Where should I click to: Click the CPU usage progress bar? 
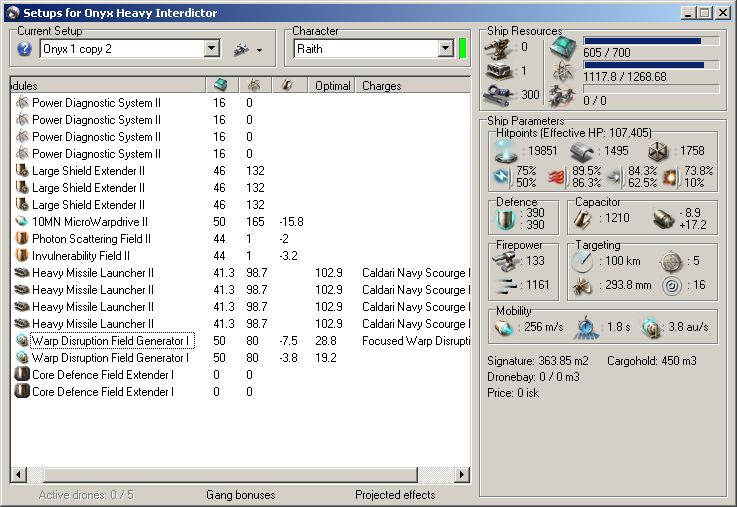pyautogui.click(x=651, y=41)
